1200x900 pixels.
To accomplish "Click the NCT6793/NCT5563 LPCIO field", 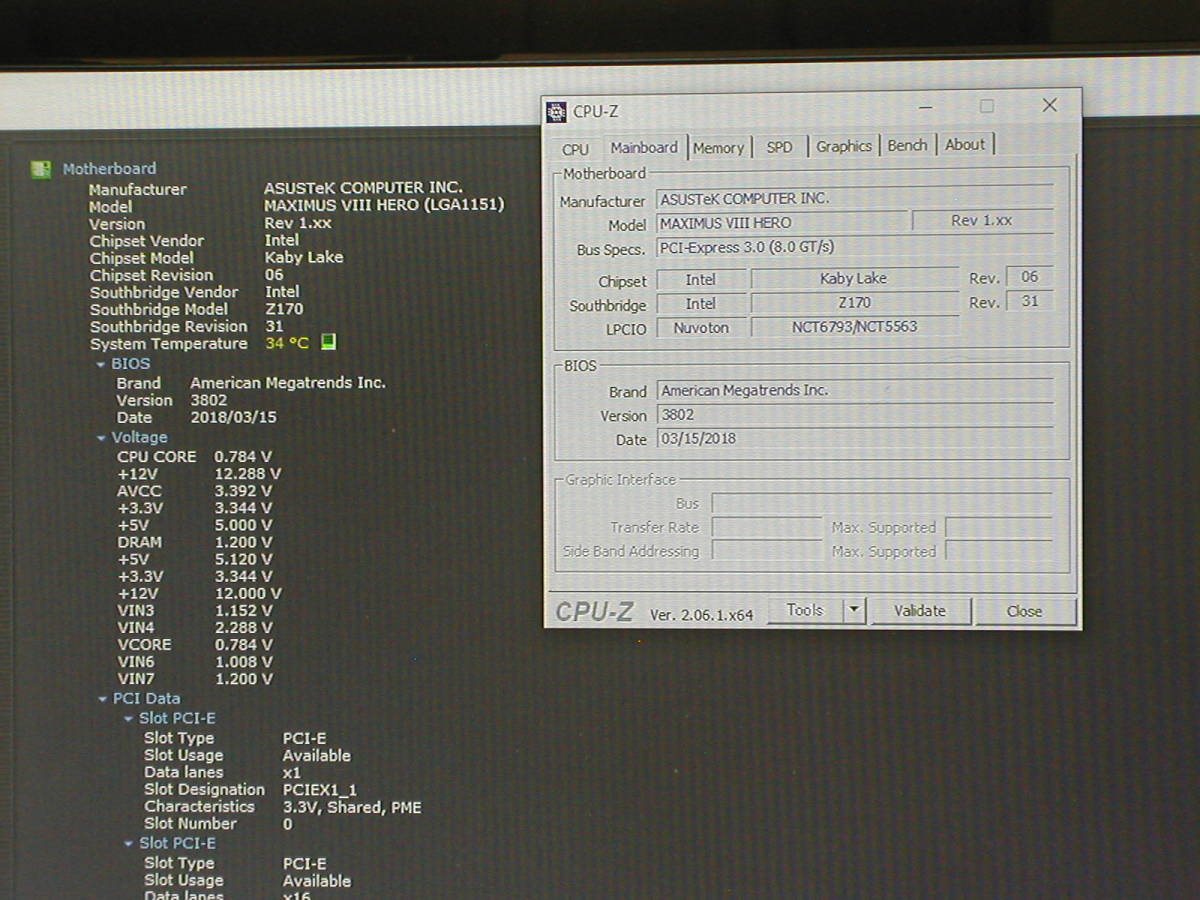I will point(853,326).
